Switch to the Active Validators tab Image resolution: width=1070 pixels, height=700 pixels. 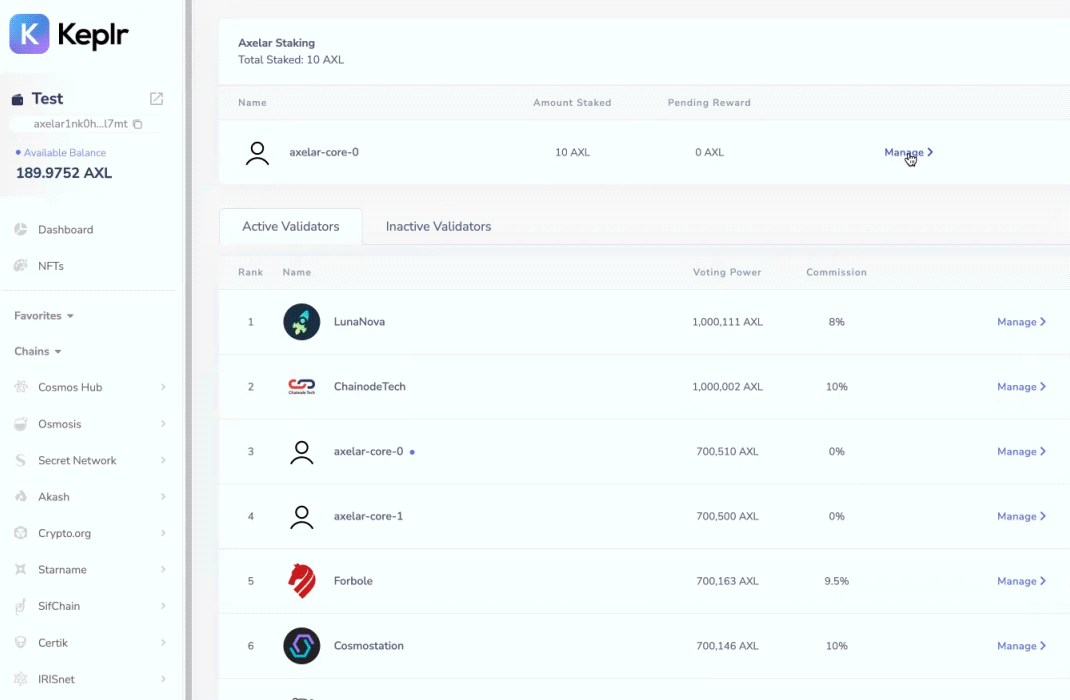click(x=291, y=227)
